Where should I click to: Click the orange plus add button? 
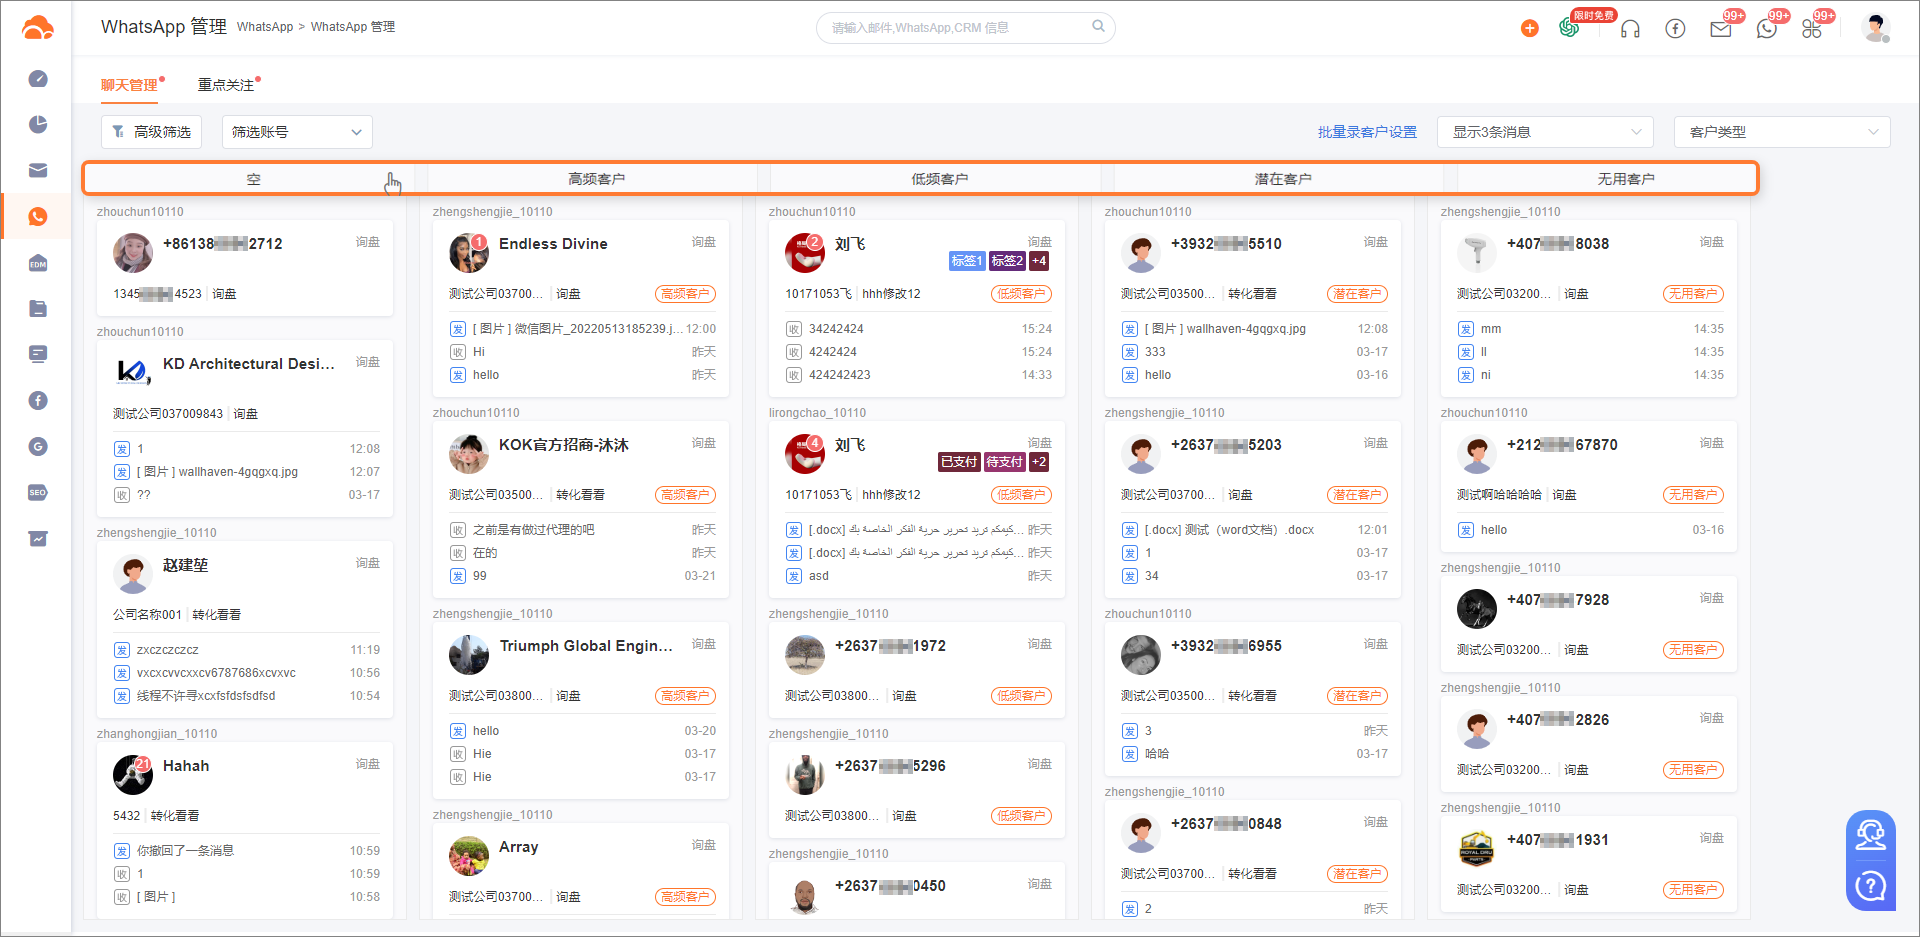pyautogui.click(x=1529, y=29)
